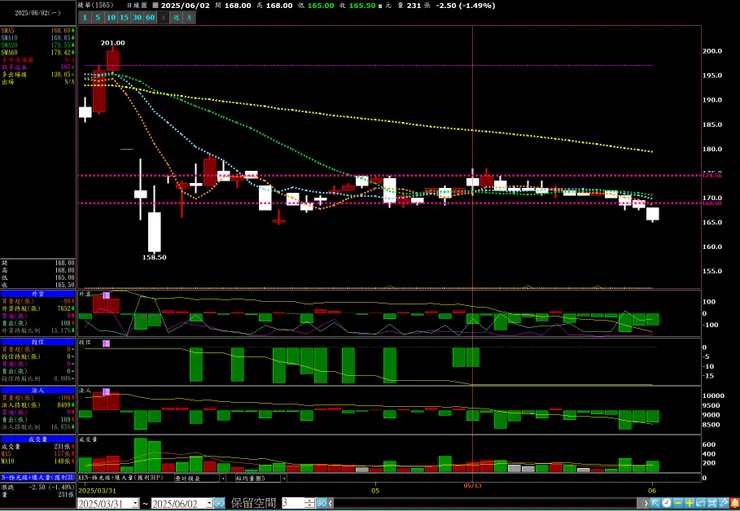Click the 外資持股比例 15.17% row
This screenshot has width=740, height=511.
coord(38,331)
